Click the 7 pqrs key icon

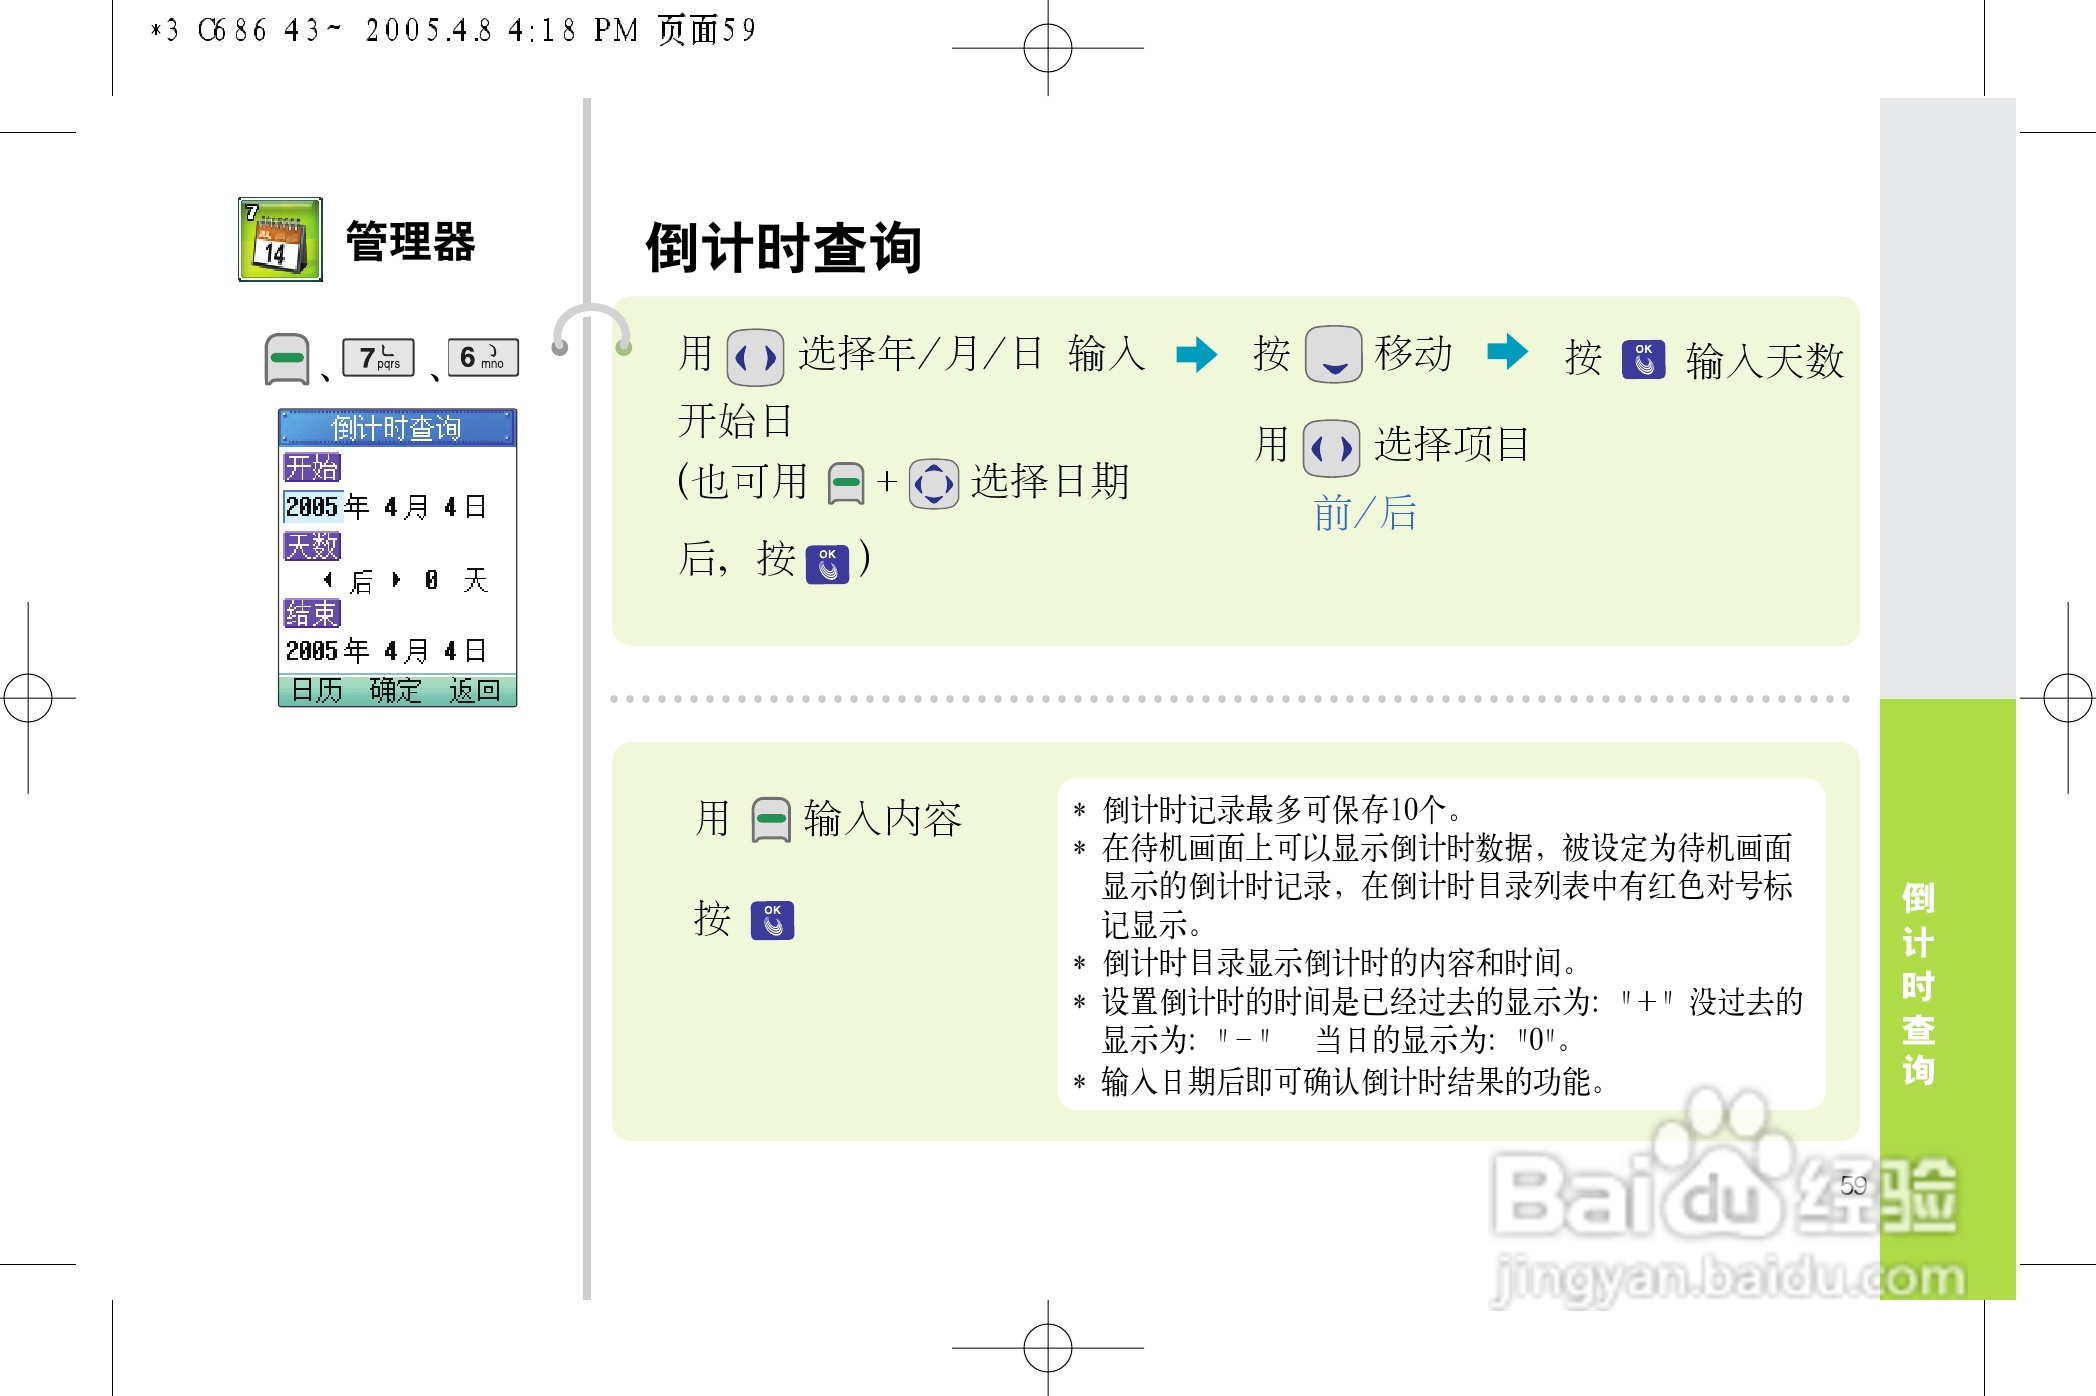378,357
